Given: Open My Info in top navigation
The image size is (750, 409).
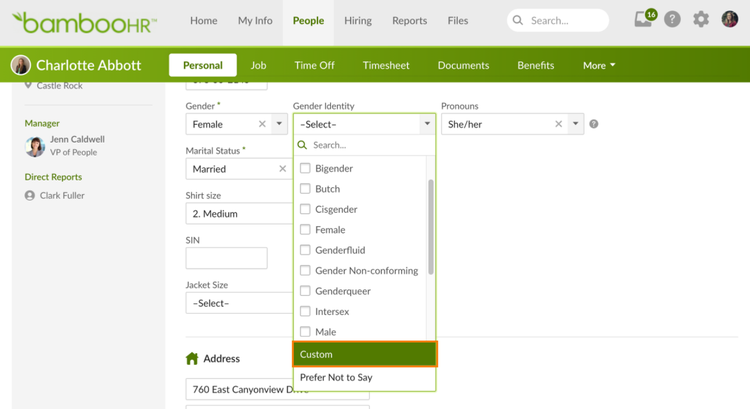Looking at the screenshot, I should (x=255, y=21).
